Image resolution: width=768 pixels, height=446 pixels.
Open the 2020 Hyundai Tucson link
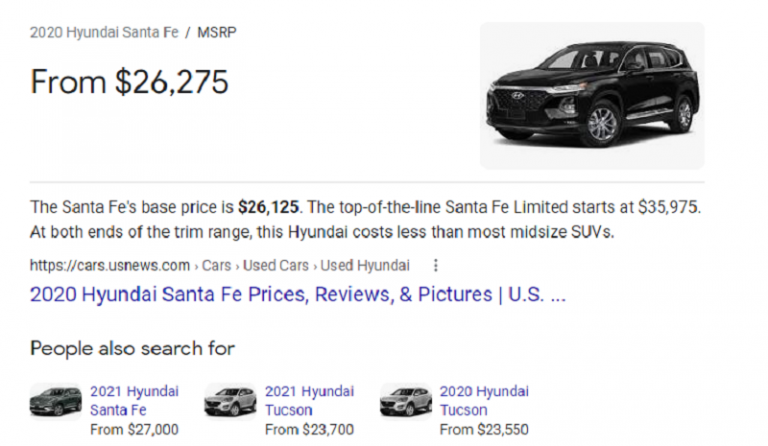pos(484,400)
